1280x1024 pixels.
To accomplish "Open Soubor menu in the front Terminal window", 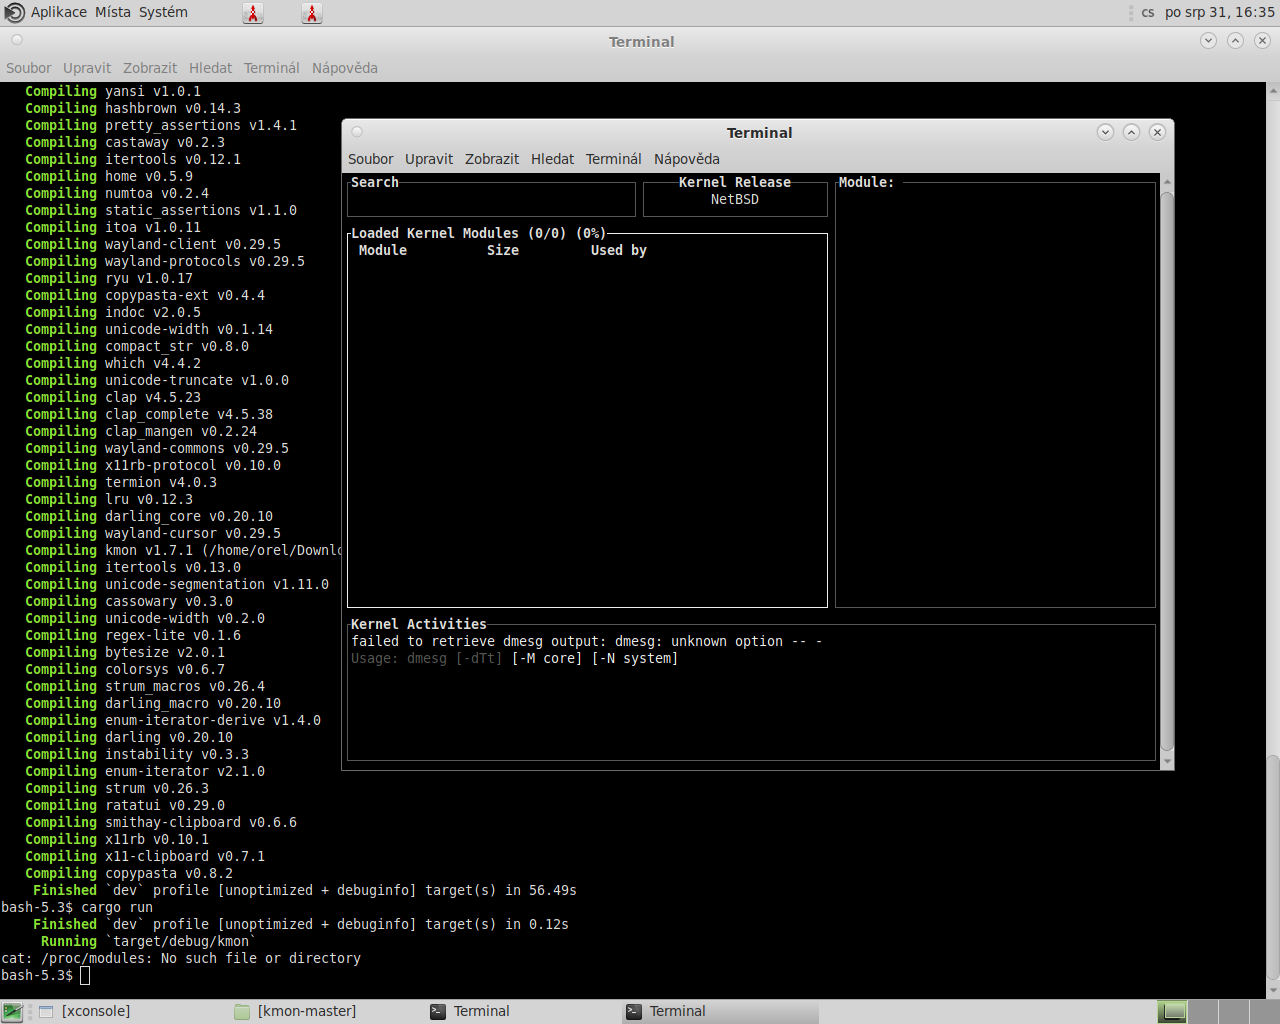I will coord(370,159).
